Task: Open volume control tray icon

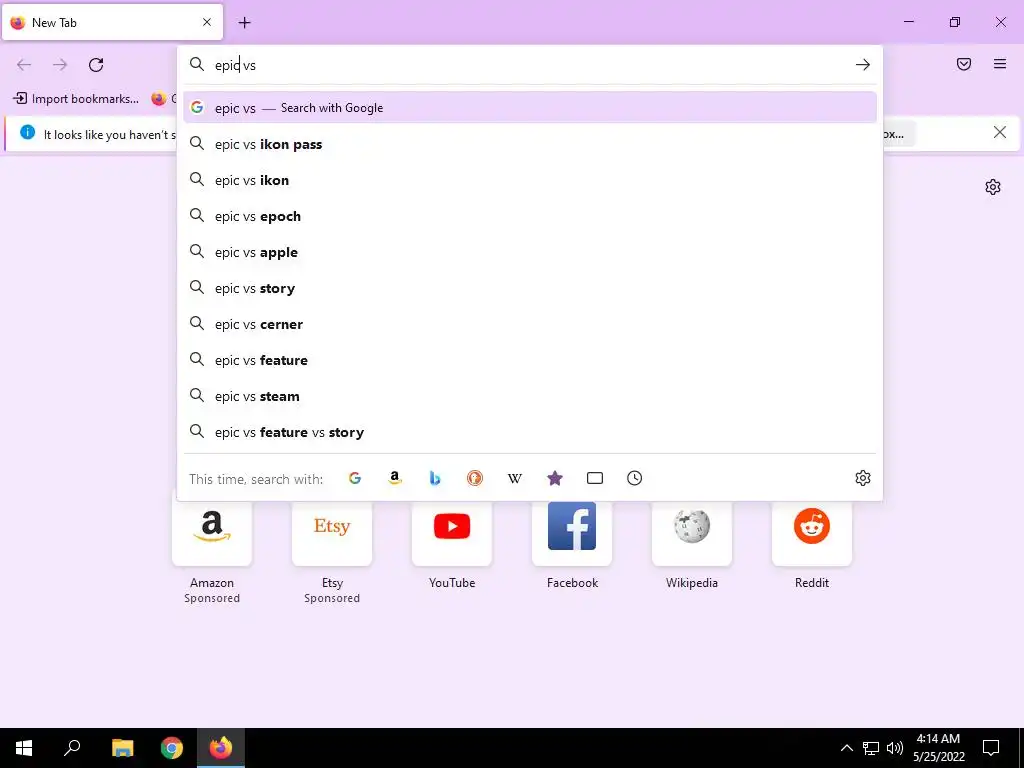Action: (x=895, y=748)
